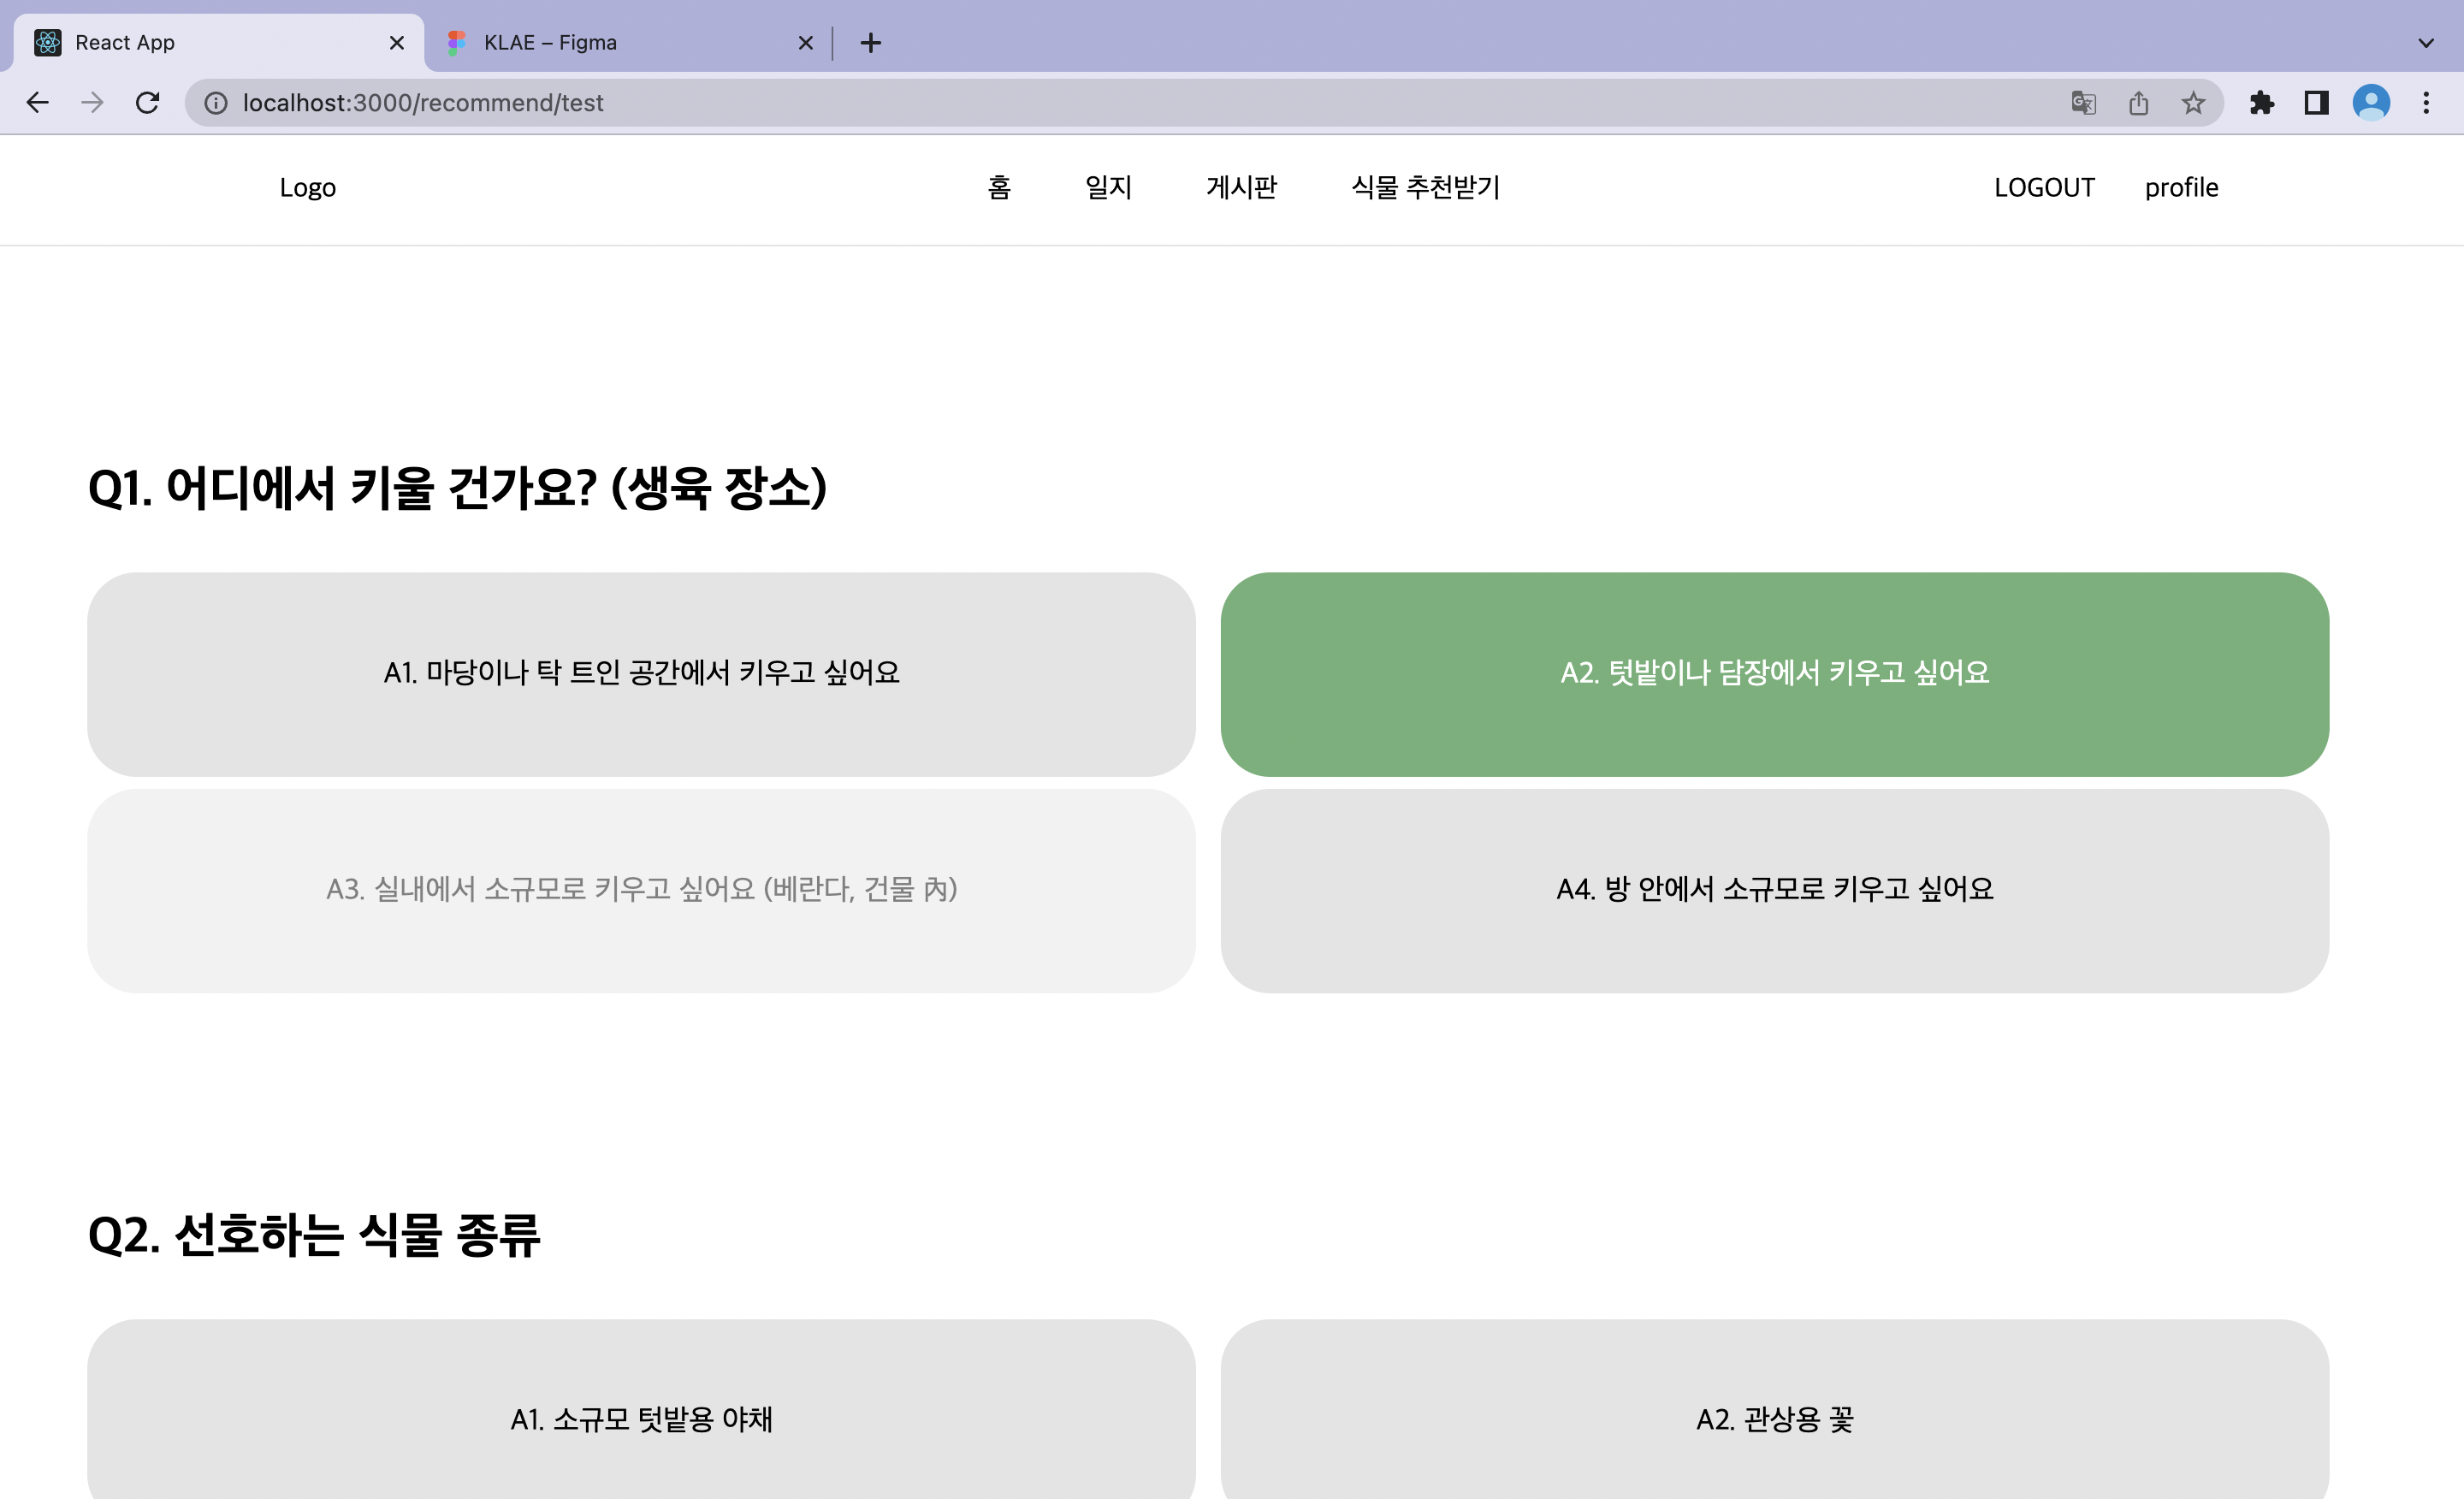
Task: Open a new tab with plus button
Action: pyautogui.click(x=870, y=42)
